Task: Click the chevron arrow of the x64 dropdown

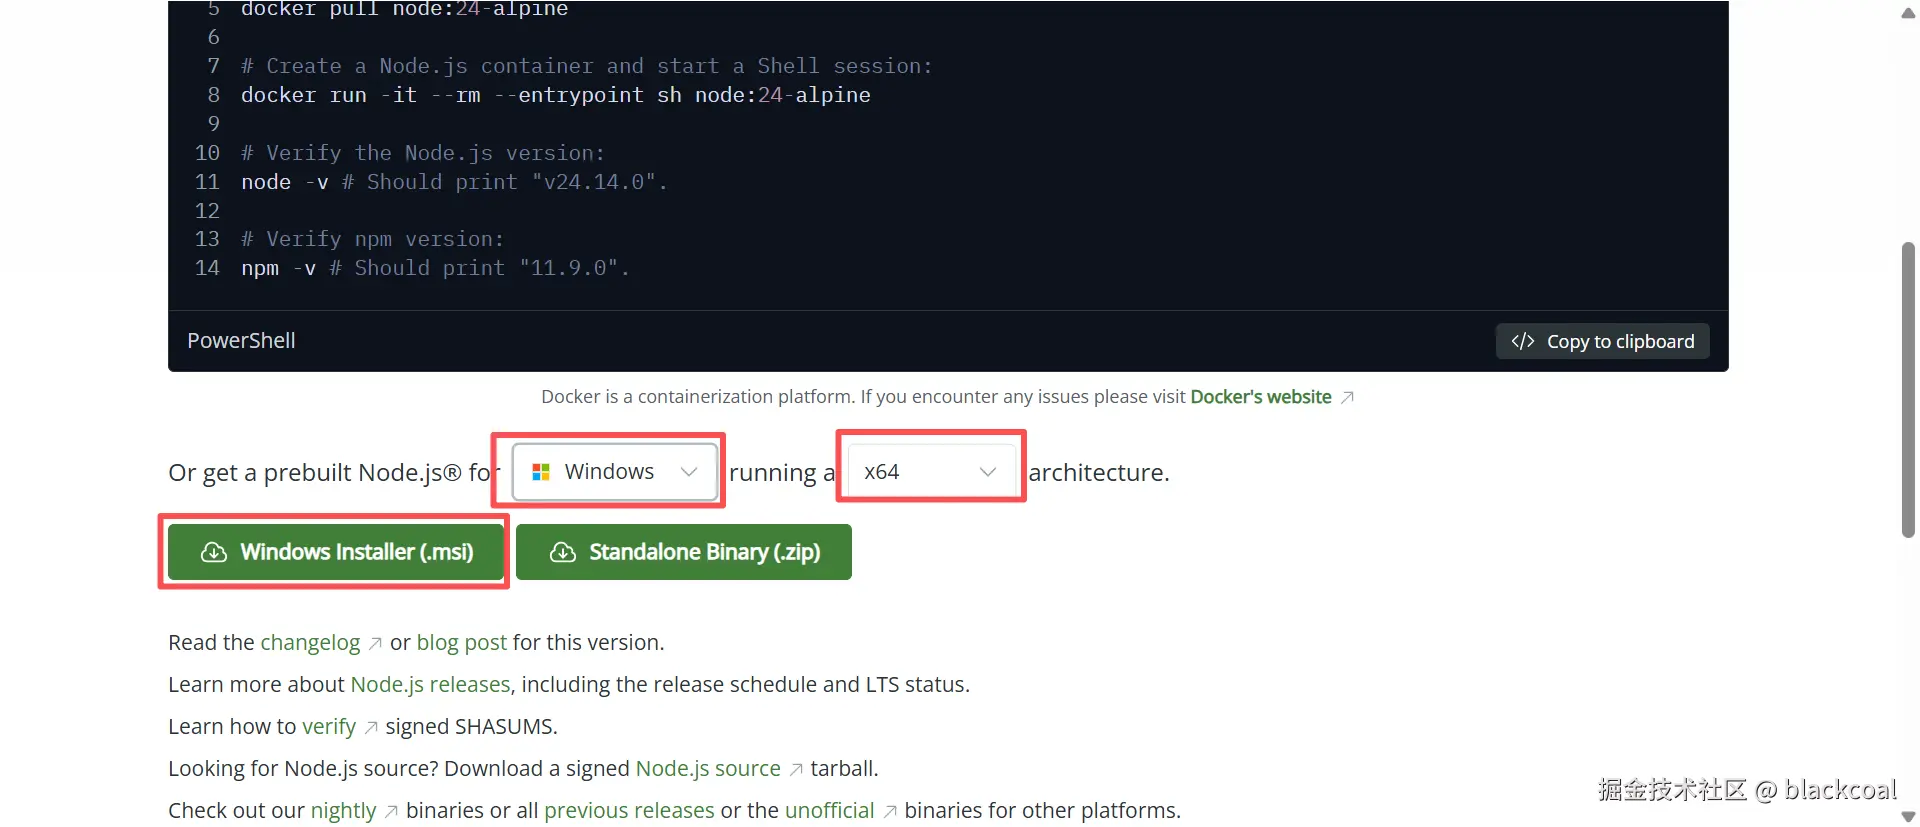Action: click(x=988, y=472)
